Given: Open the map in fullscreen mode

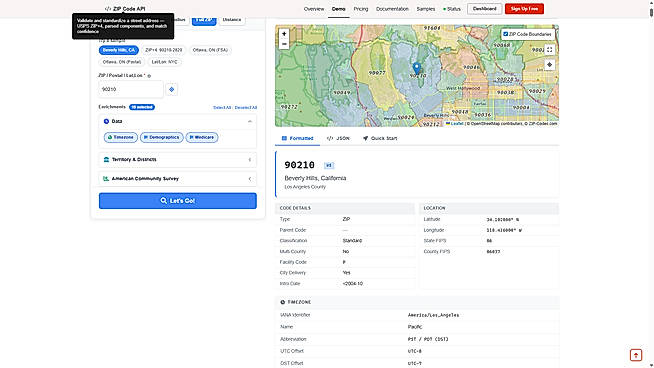Looking at the screenshot, I should click(549, 50).
